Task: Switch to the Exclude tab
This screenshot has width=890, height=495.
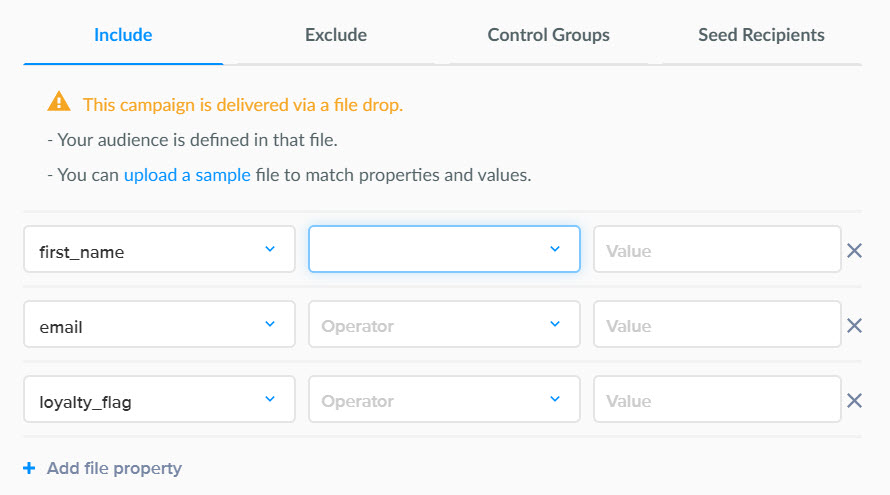Action: [x=336, y=35]
